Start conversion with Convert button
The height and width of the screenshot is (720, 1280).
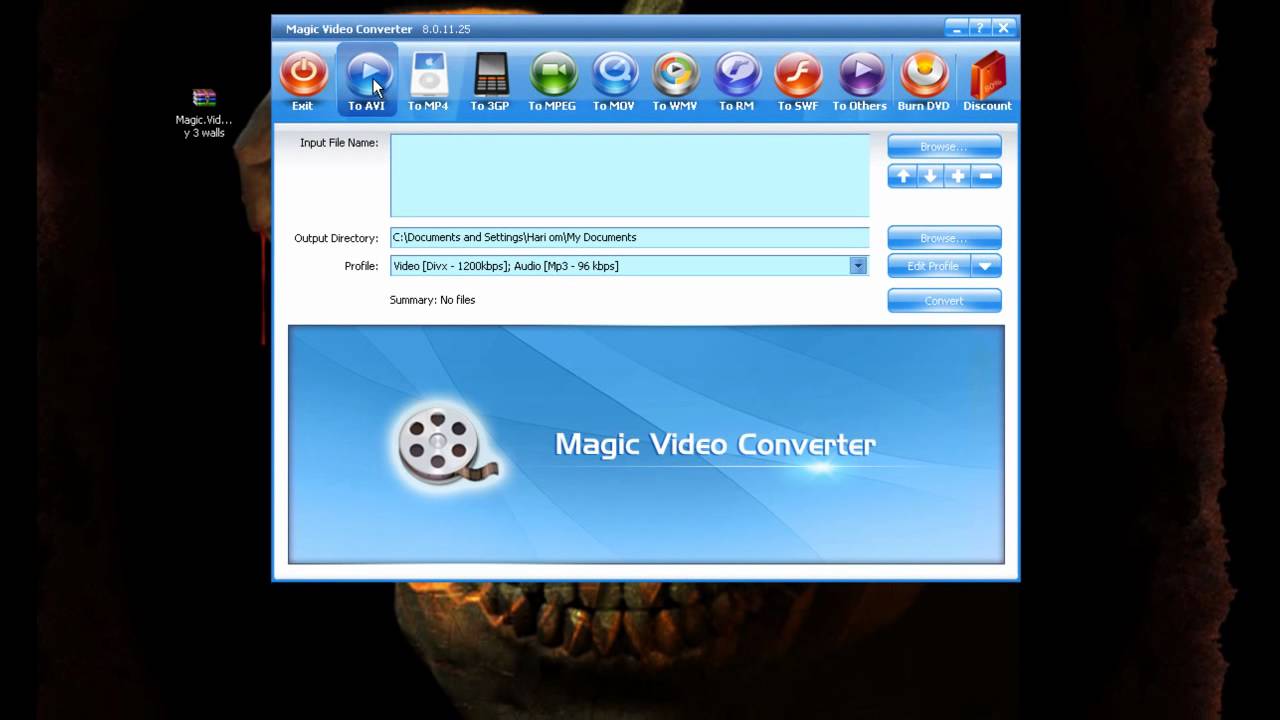click(x=944, y=300)
